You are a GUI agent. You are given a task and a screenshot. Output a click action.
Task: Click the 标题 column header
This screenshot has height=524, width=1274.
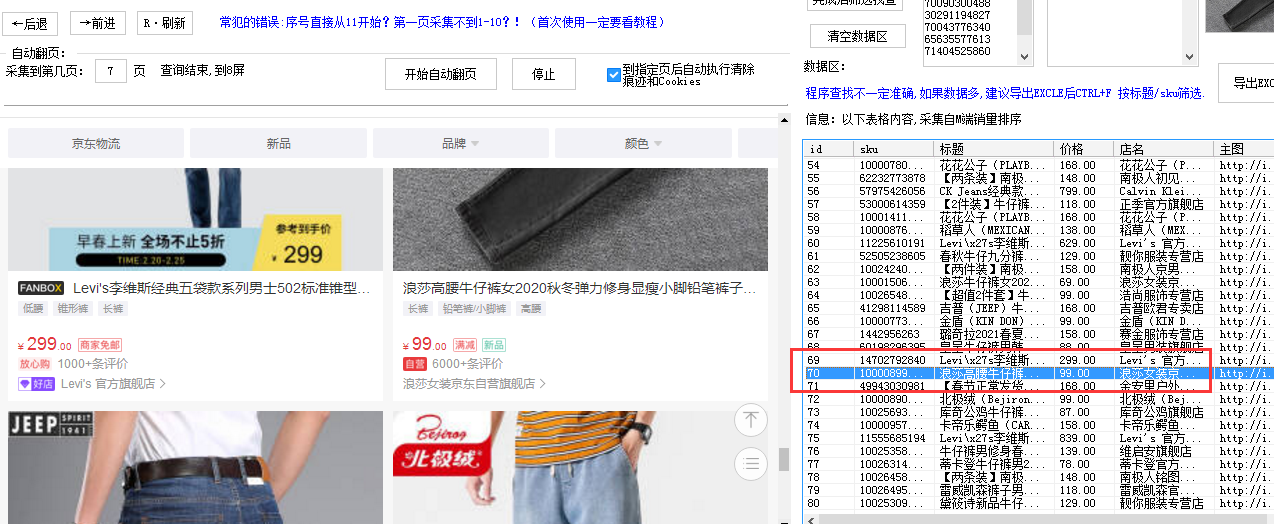[994, 148]
